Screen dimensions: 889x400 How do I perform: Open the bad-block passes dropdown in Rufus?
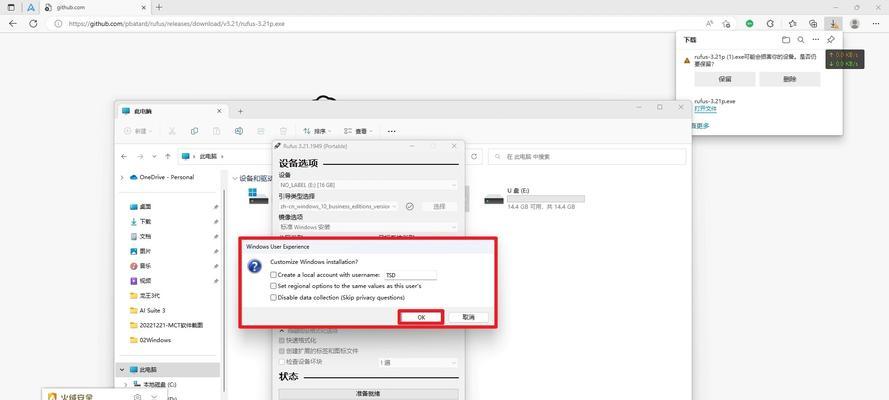[x=418, y=363]
